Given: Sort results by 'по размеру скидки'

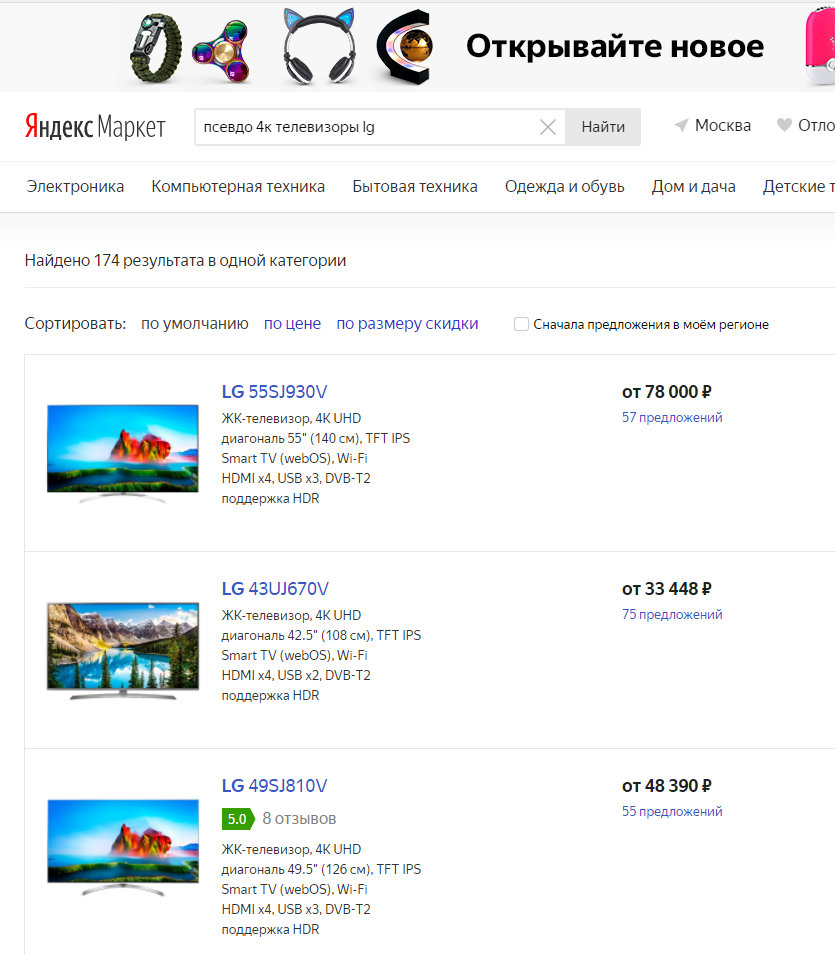Looking at the screenshot, I should (x=407, y=323).
